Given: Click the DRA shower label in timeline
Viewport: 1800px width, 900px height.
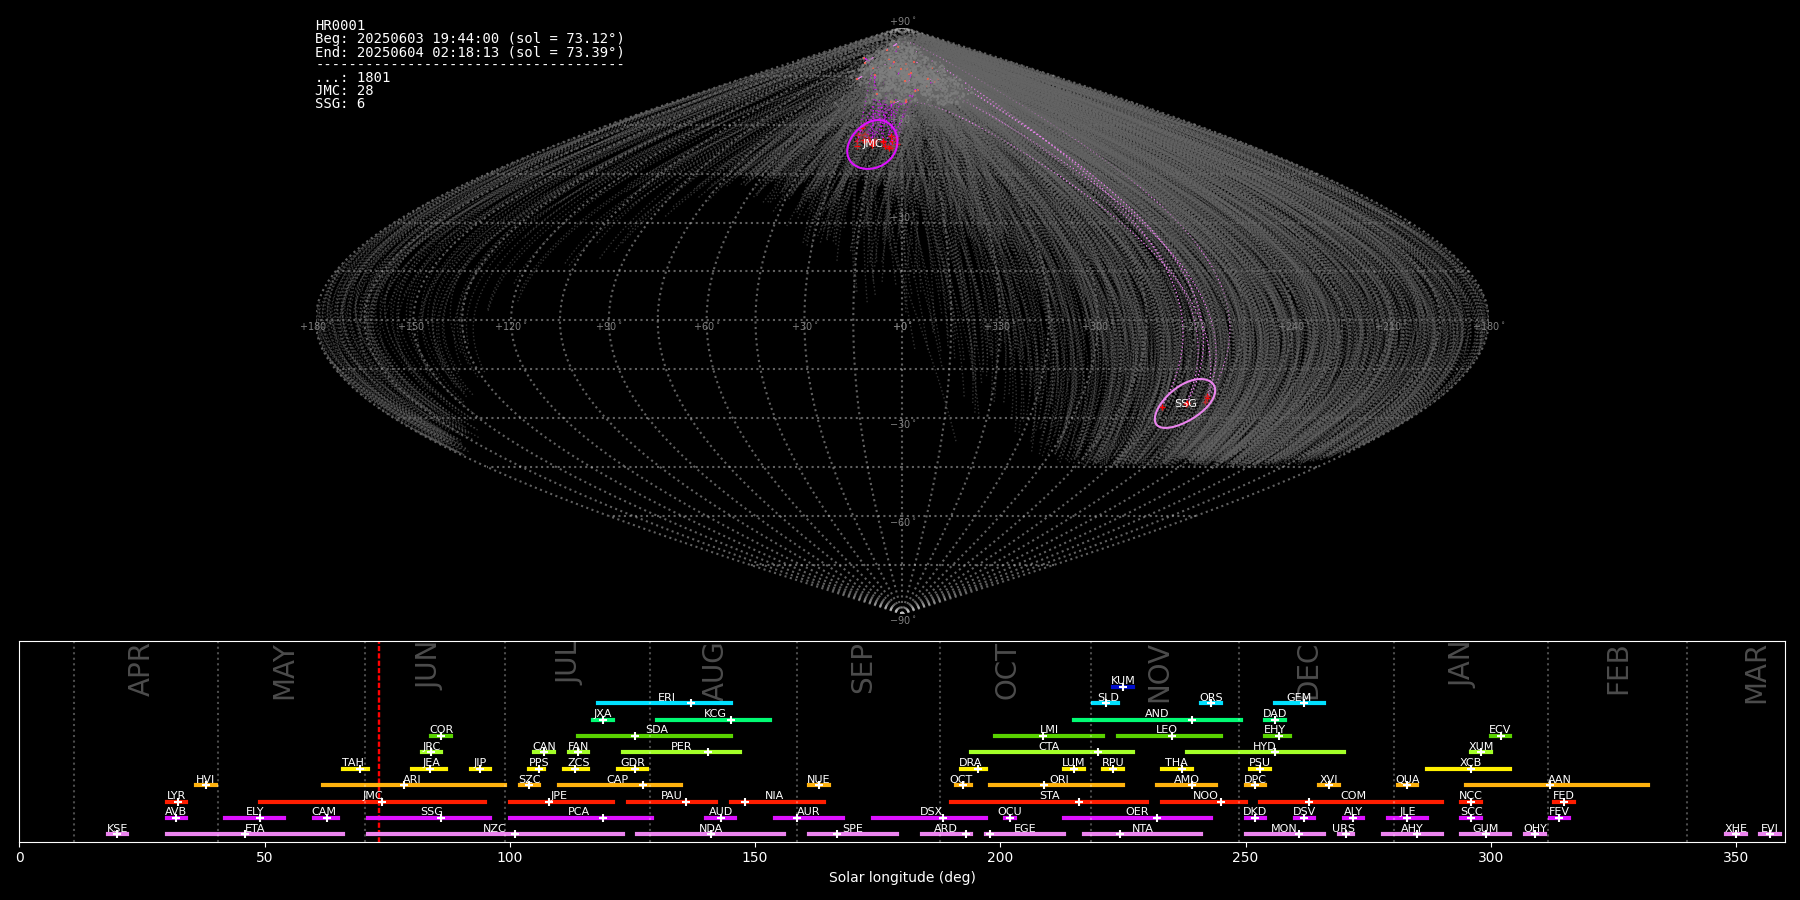Looking at the screenshot, I should tap(970, 763).
